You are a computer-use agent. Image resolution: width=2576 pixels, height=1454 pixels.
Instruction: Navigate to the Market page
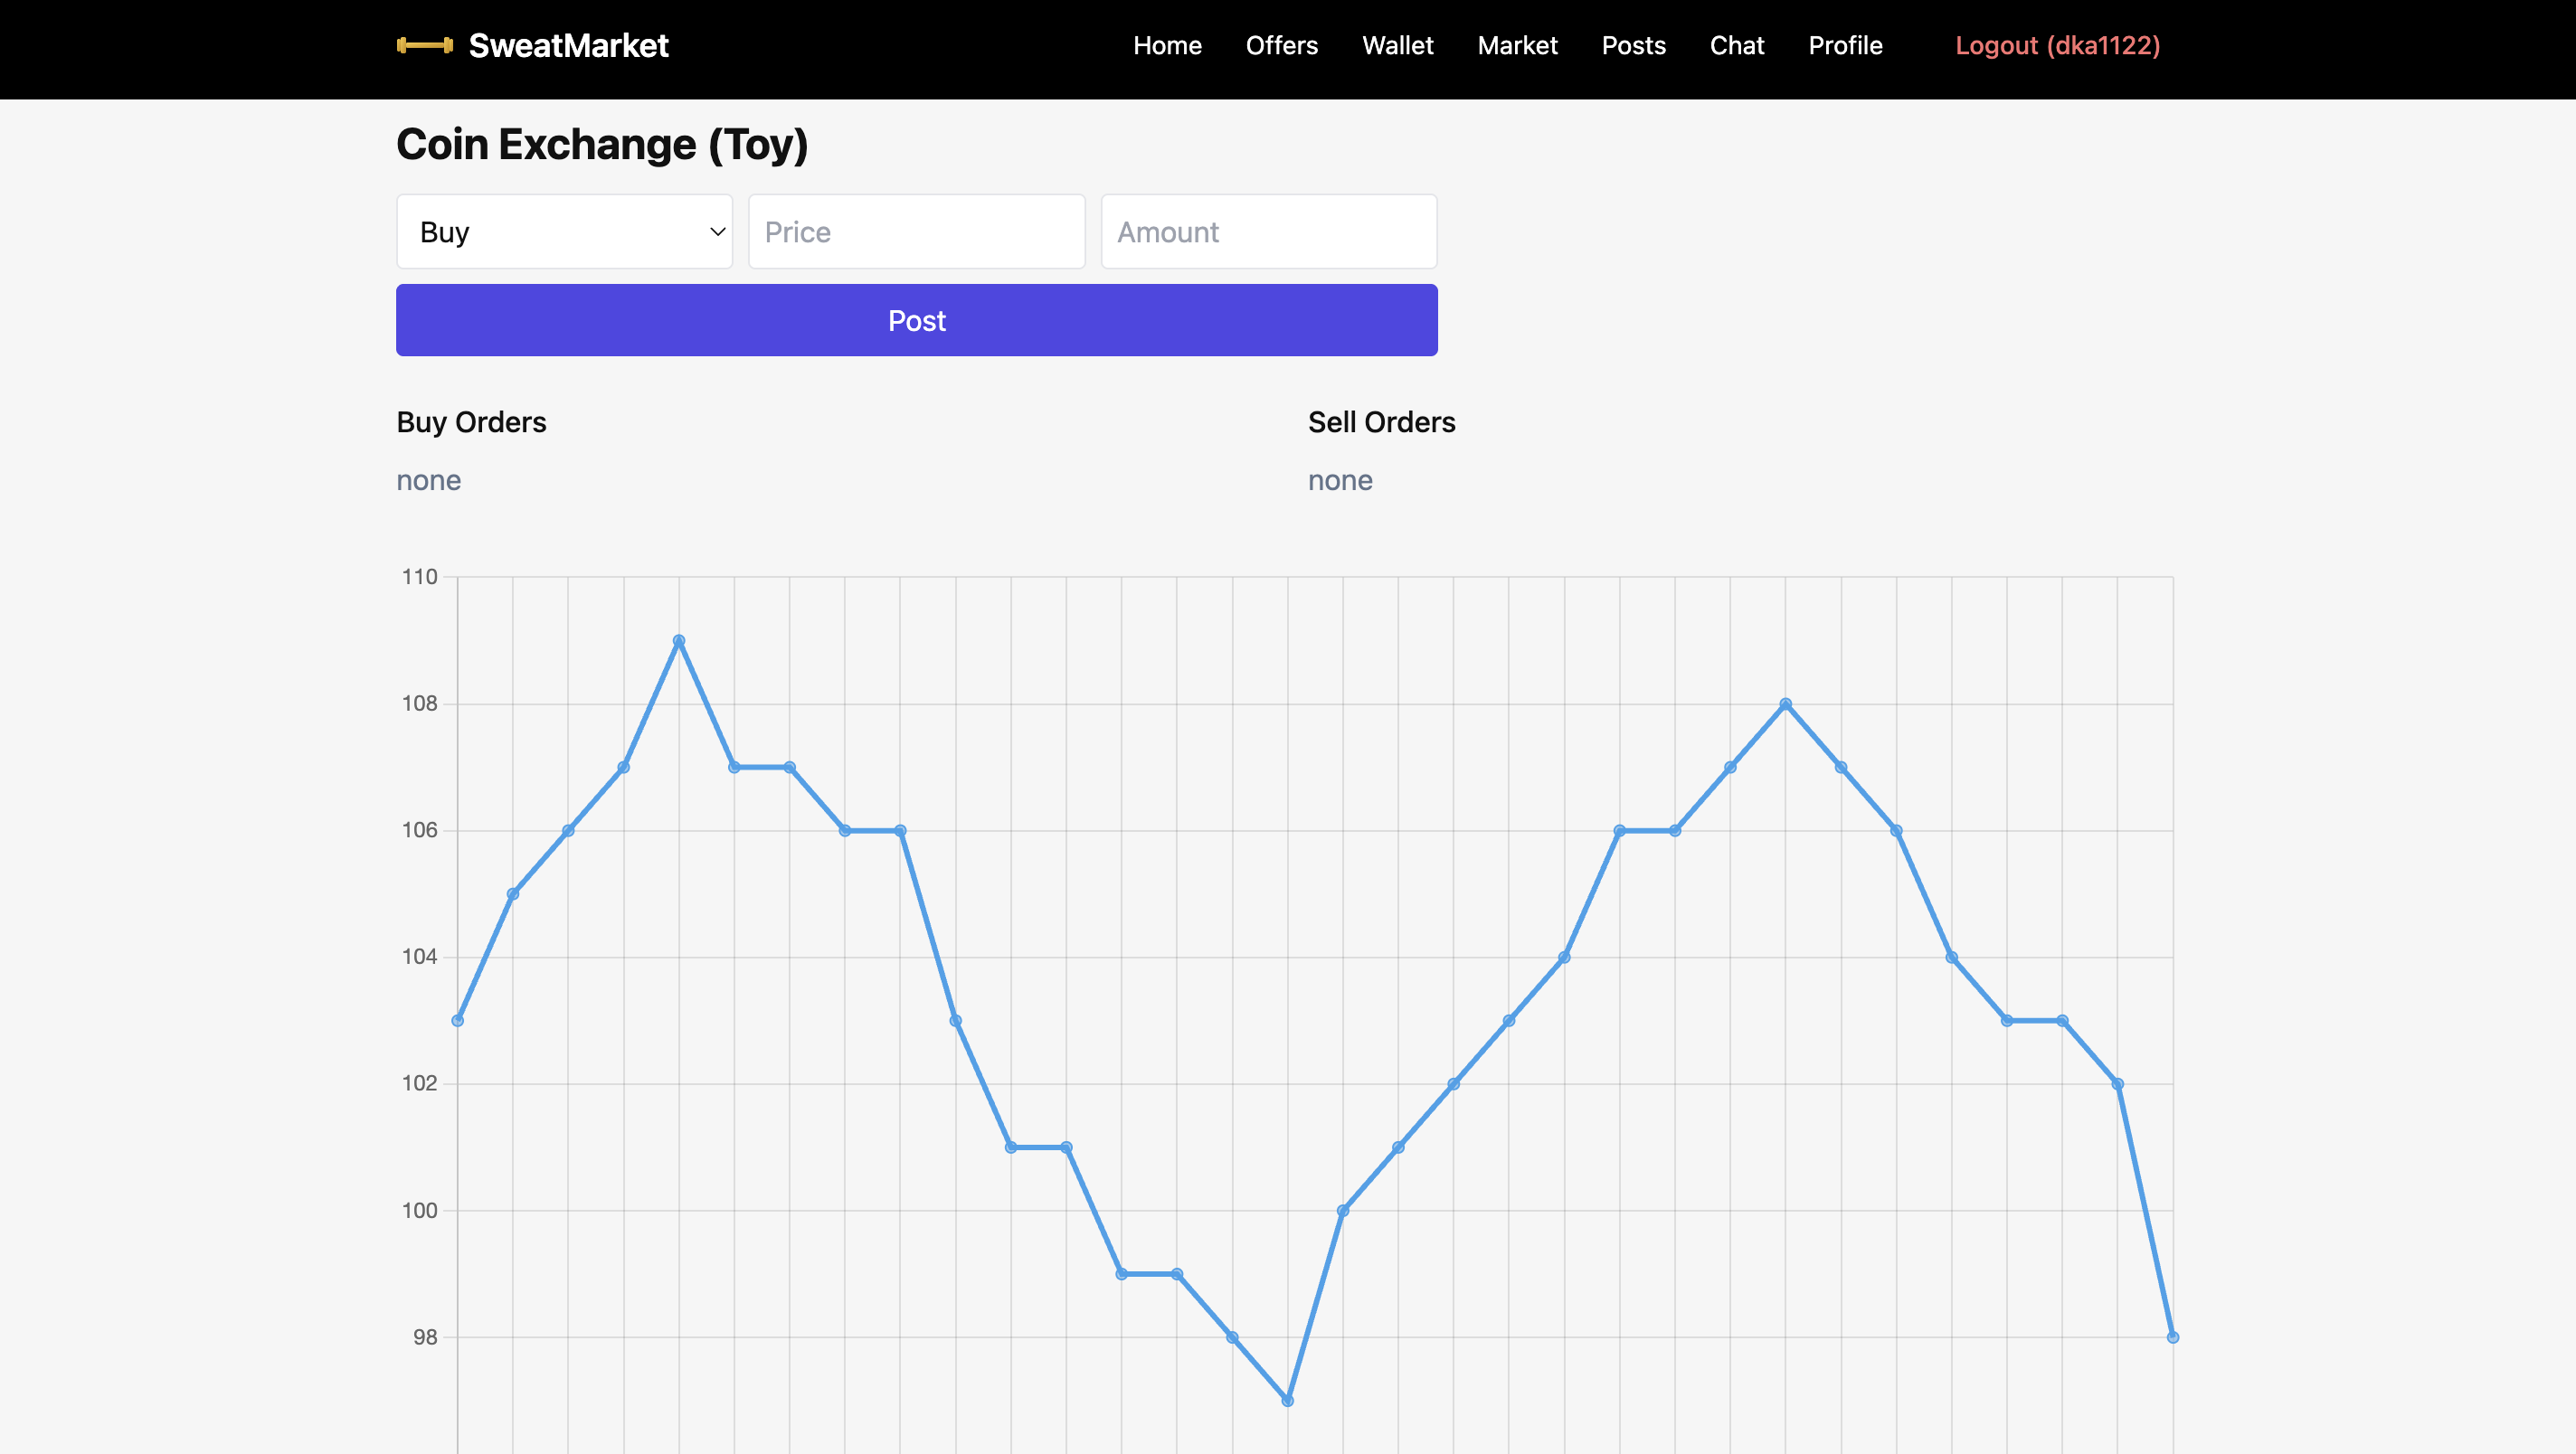point(1517,45)
